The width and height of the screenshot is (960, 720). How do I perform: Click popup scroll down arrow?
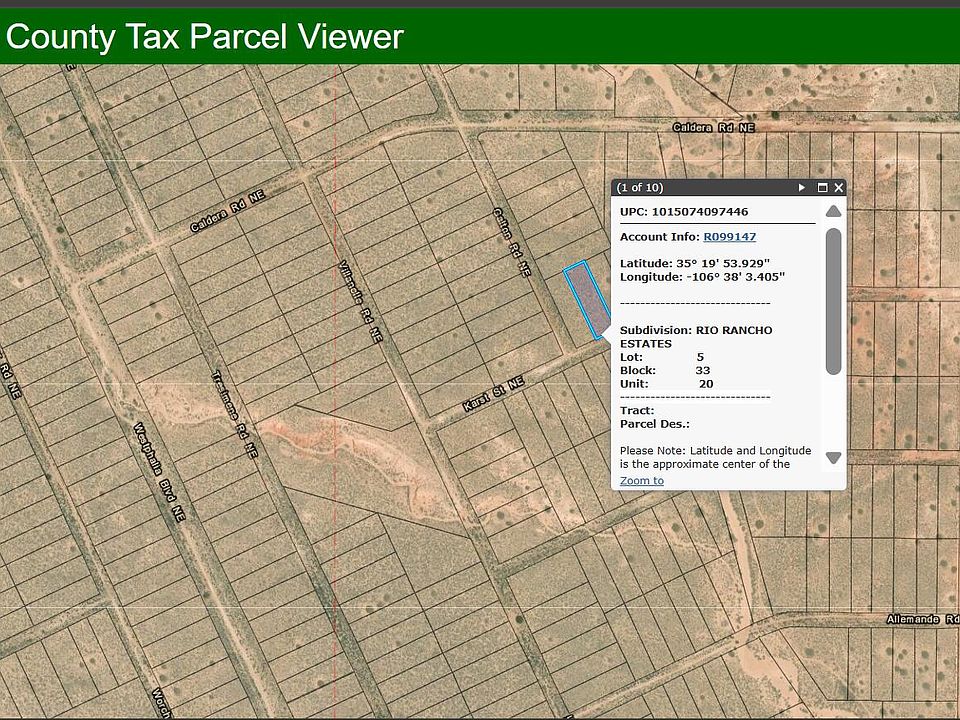pyautogui.click(x=833, y=457)
